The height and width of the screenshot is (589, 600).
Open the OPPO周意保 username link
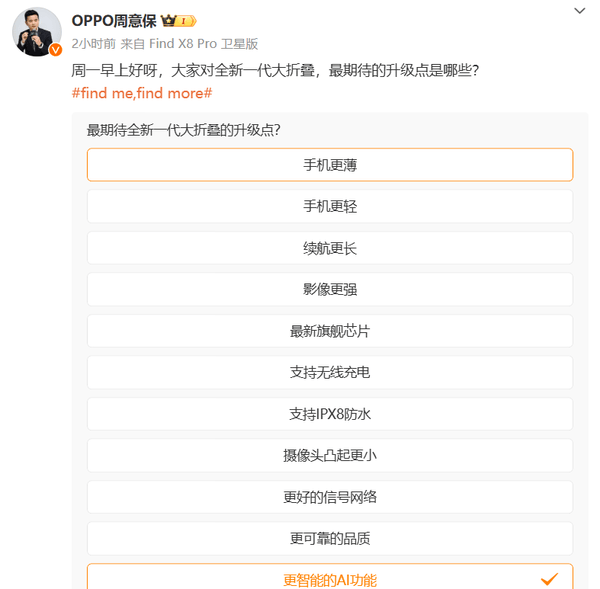tap(114, 21)
